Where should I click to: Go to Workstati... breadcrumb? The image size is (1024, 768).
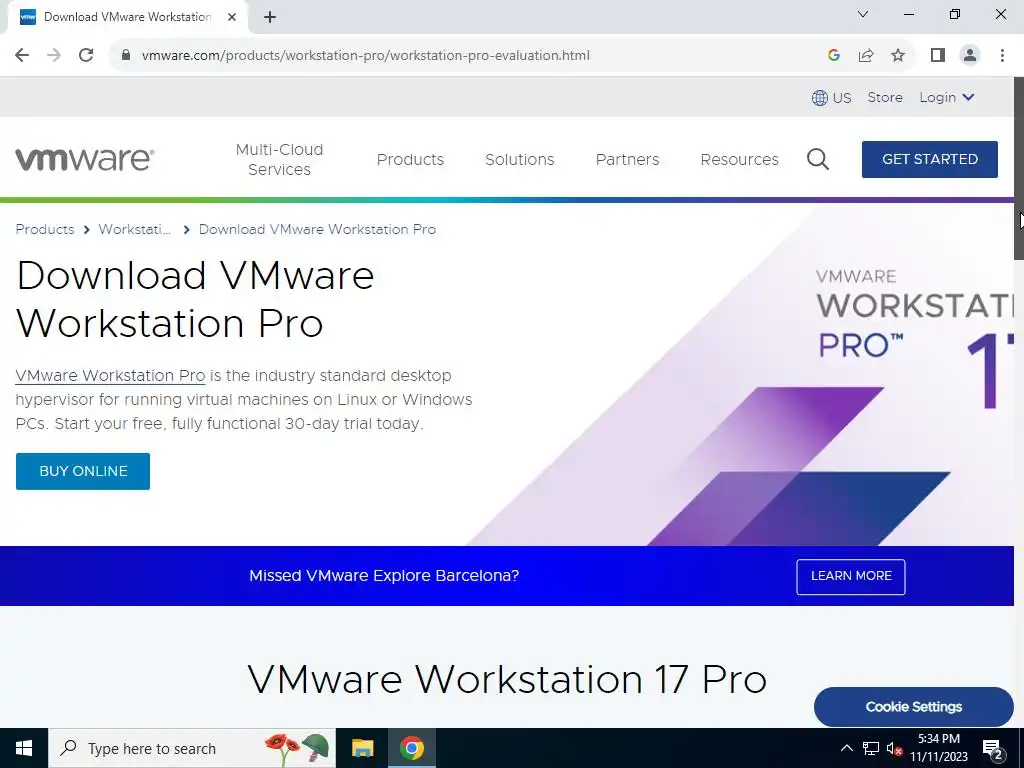135,229
